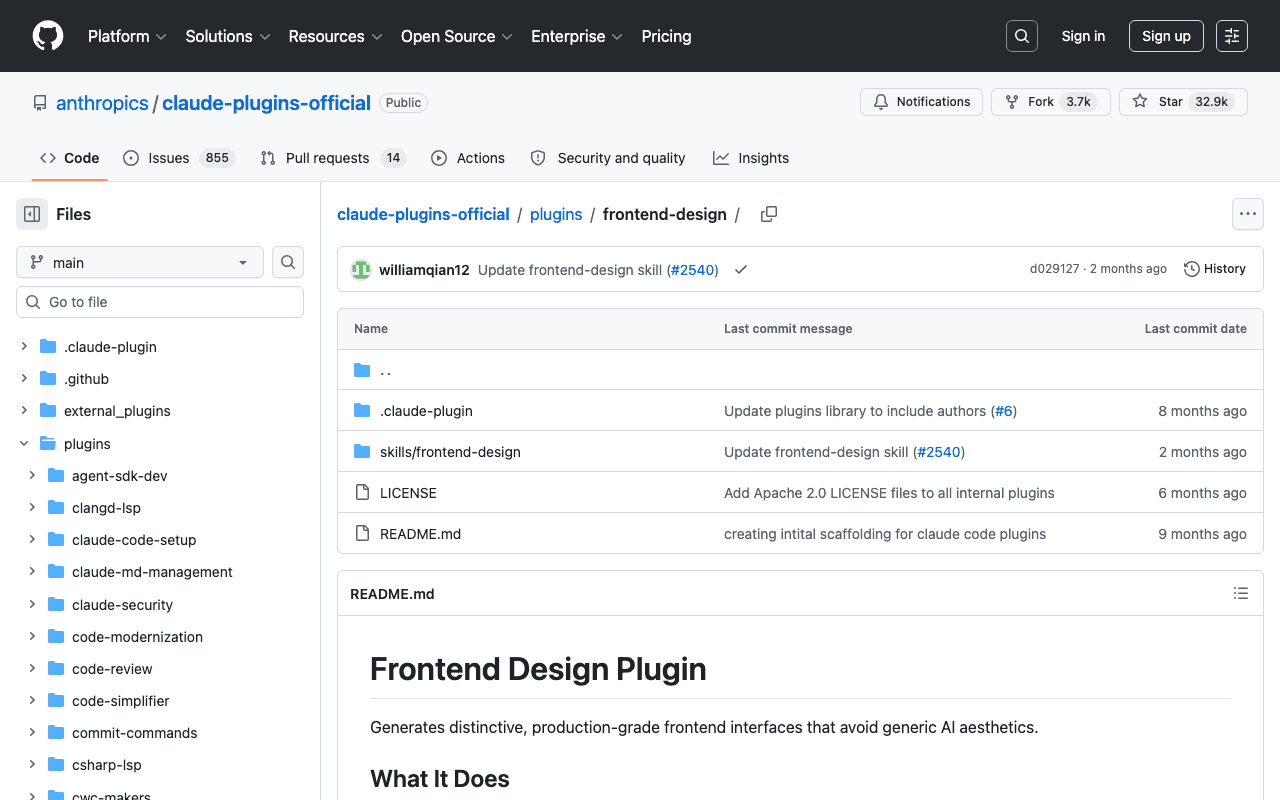Switch to the Pull requests tab
This screenshot has height=800, width=1280.
[333, 158]
